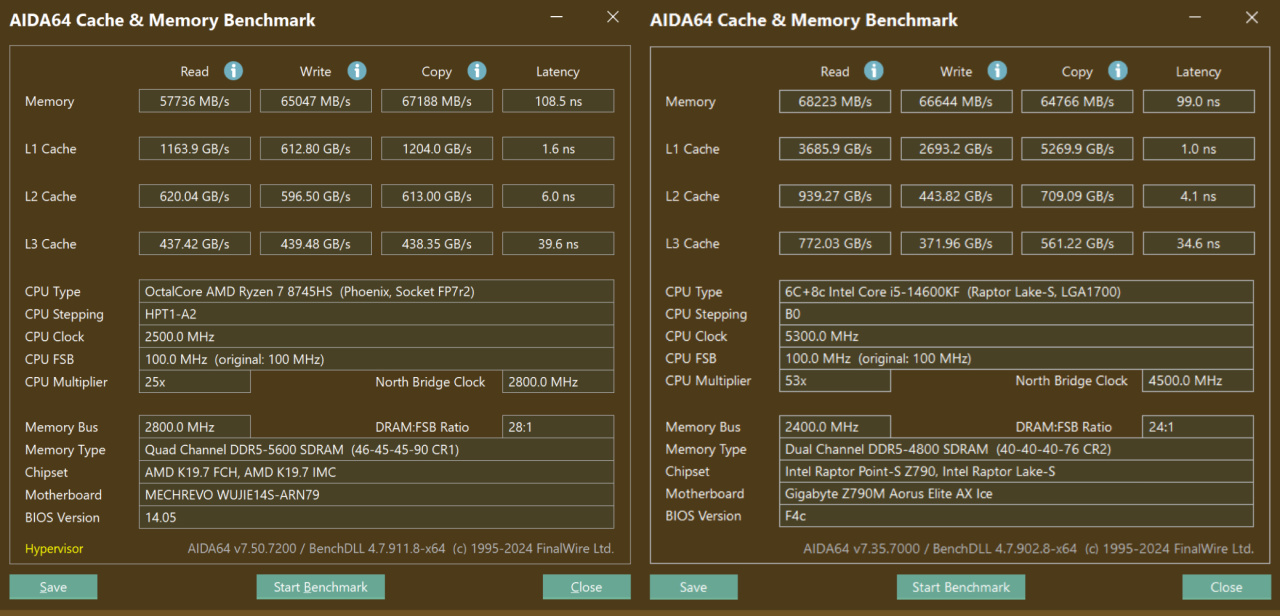Select L3 read value 772.03 GB/s
This screenshot has height=616, width=1280.
(835, 244)
